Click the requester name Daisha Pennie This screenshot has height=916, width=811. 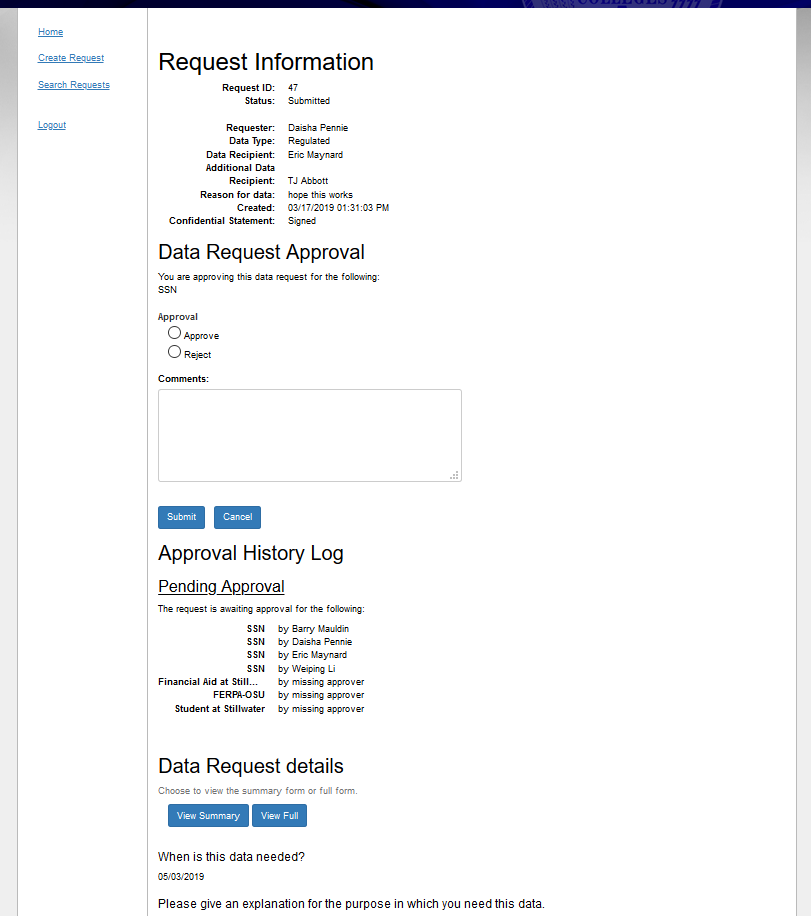[x=318, y=128]
